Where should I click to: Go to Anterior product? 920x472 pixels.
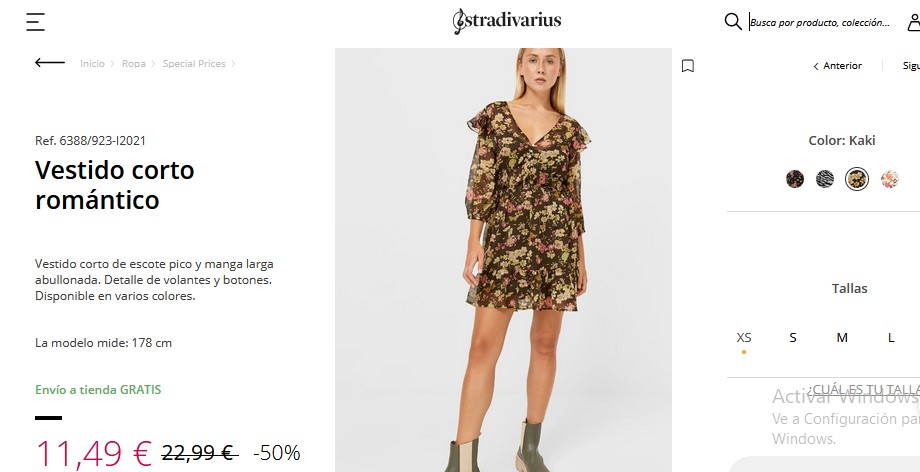click(x=837, y=66)
